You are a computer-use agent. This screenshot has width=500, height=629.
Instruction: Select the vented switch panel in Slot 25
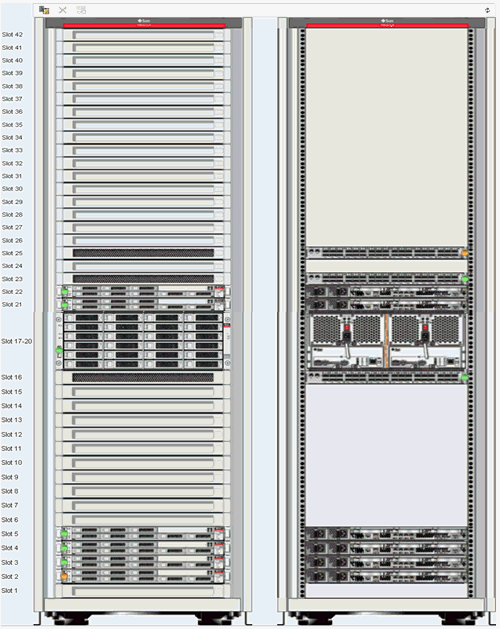click(143, 253)
